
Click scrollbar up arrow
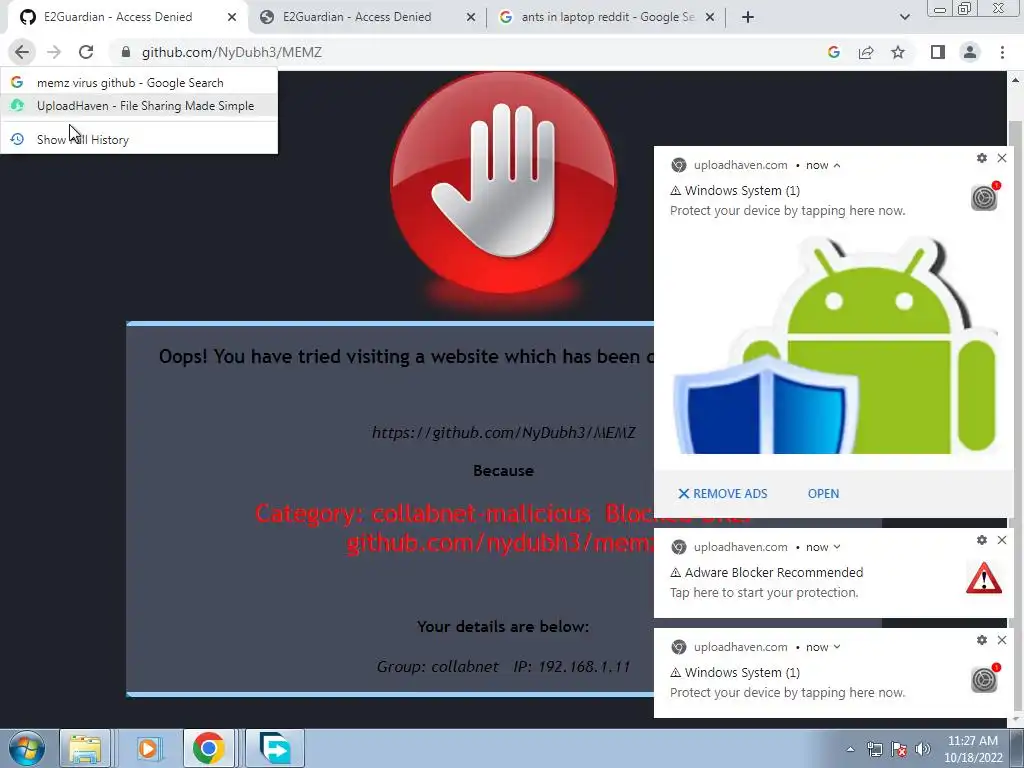[1015, 80]
